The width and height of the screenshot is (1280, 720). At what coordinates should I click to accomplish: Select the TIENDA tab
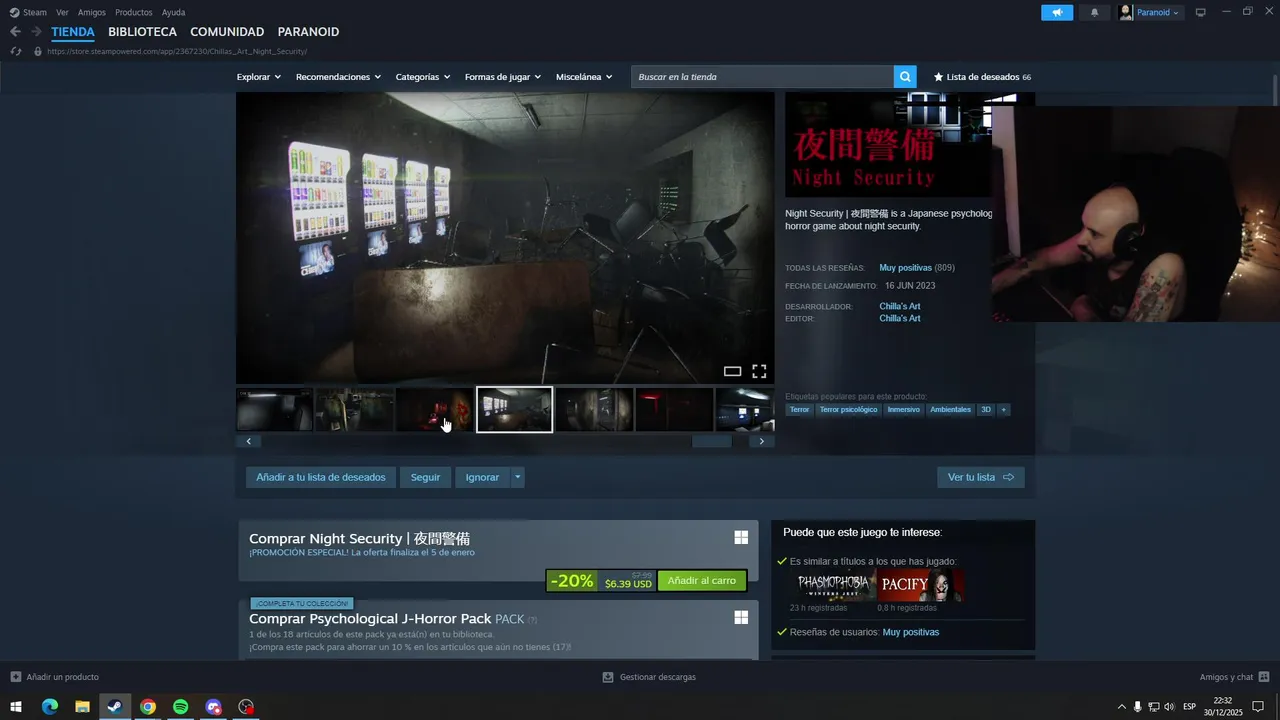(x=73, y=32)
